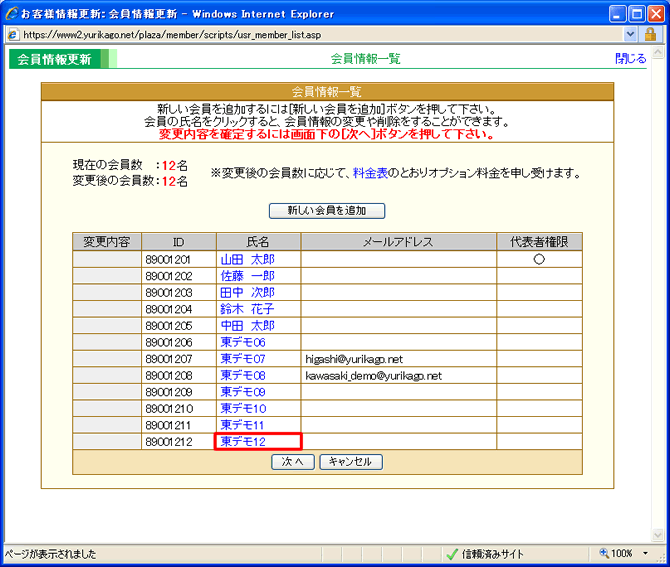The height and width of the screenshot is (567, 670).
Task: Open member 田中 次郎
Action: (x=247, y=293)
